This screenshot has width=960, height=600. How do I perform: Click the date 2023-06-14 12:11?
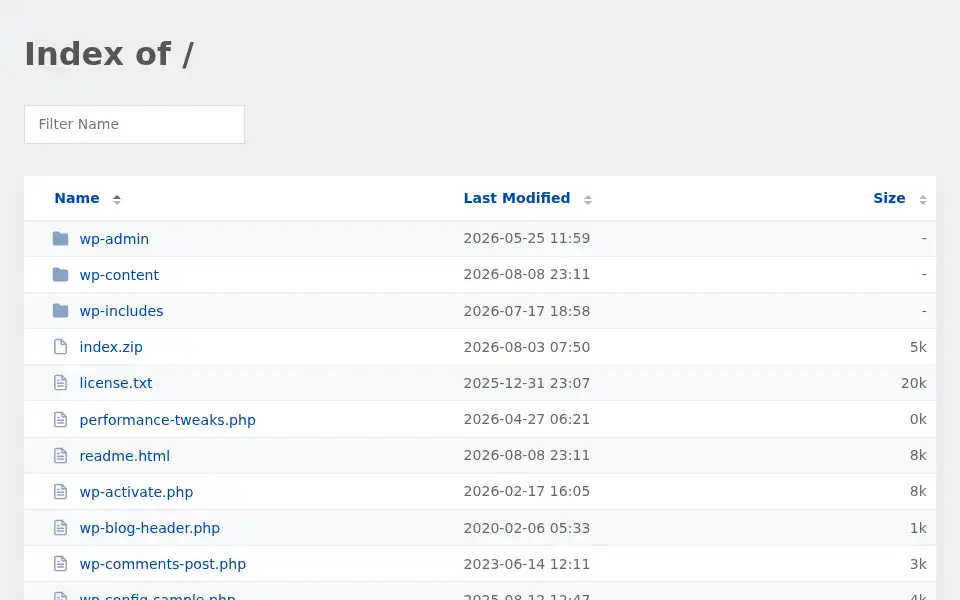tap(527, 564)
